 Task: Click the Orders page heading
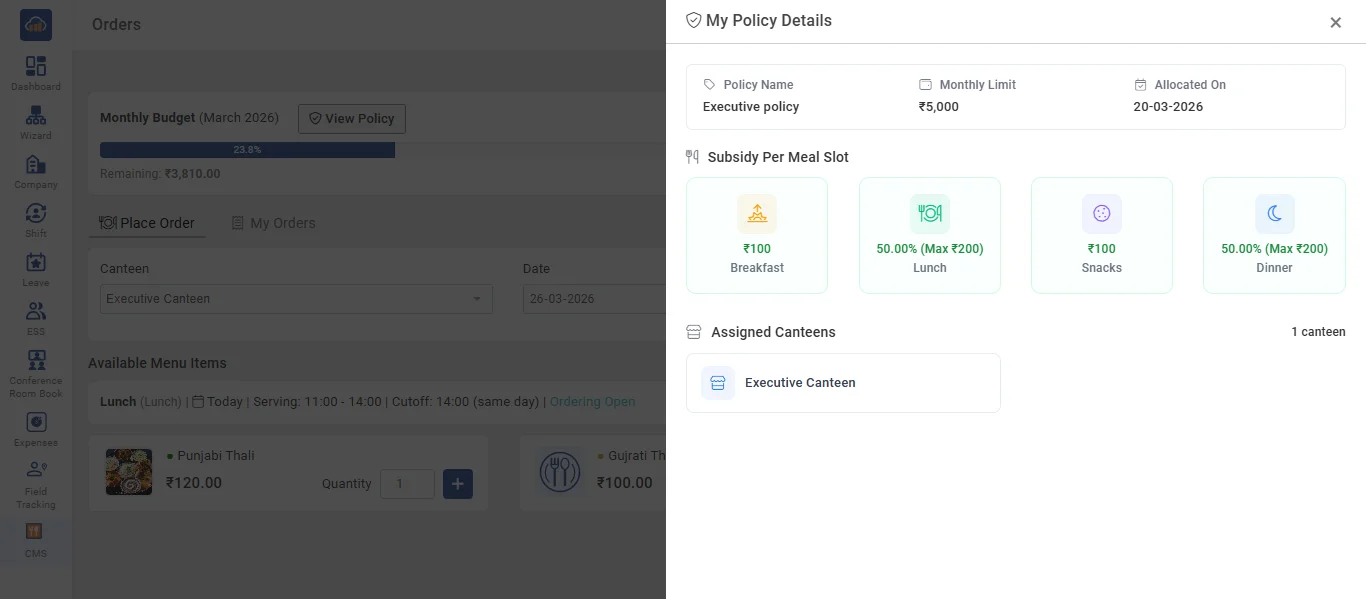click(116, 24)
